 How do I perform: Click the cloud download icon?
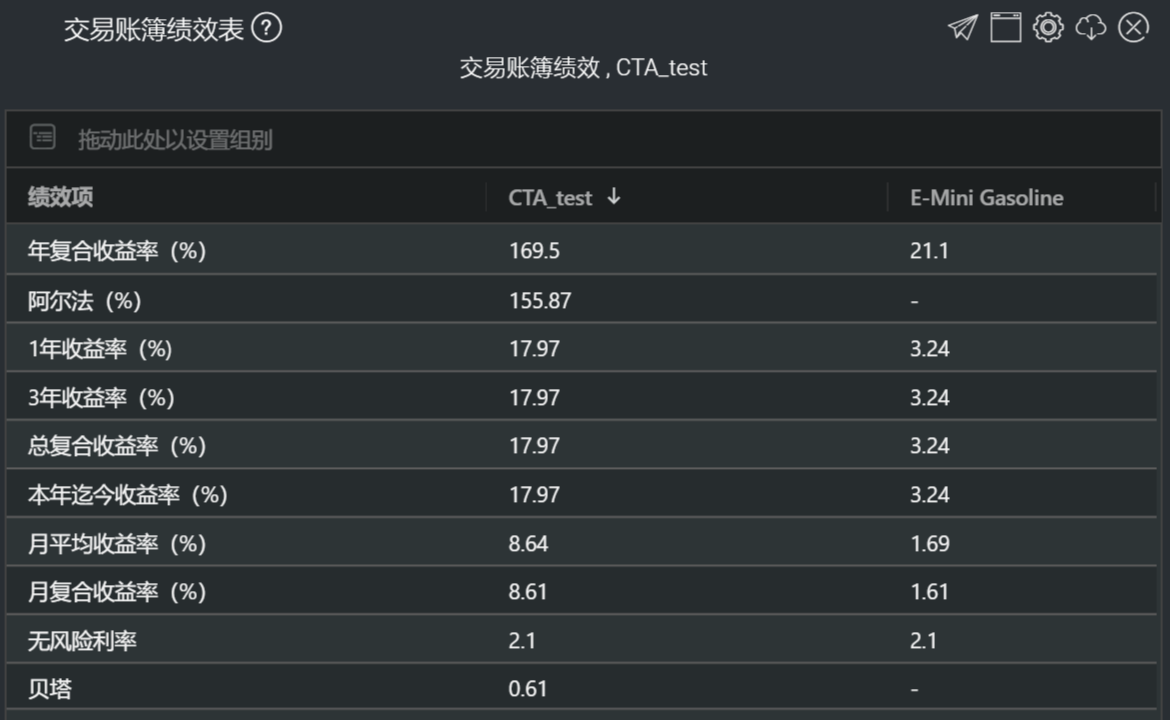[1090, 28]
